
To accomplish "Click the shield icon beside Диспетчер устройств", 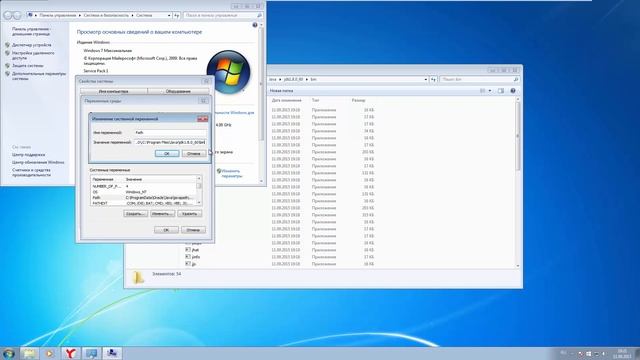I will coord(7,45).
